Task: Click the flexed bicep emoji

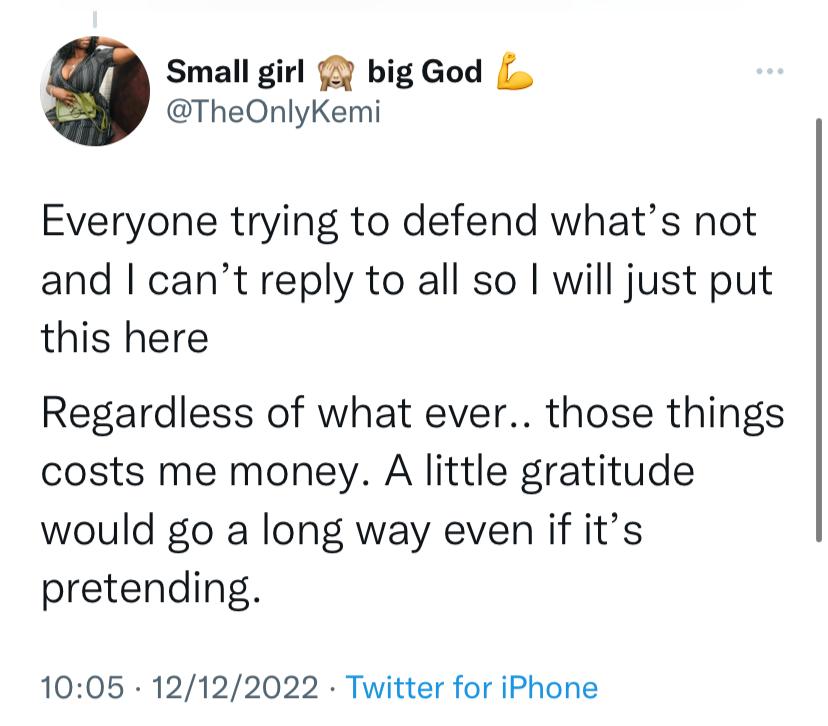Action: (x=514, y=71)
